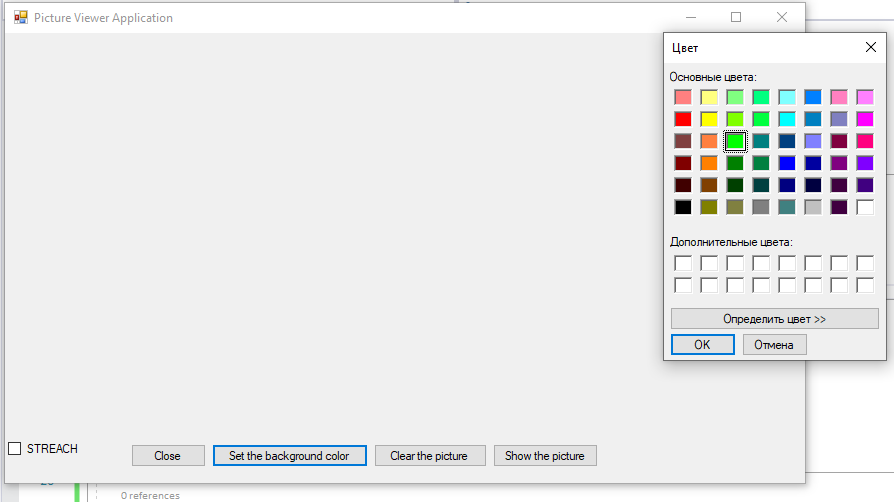The width and height of the screenshot is (894, 502).
Task: Click Set the background color button
Action: [290, 456]
